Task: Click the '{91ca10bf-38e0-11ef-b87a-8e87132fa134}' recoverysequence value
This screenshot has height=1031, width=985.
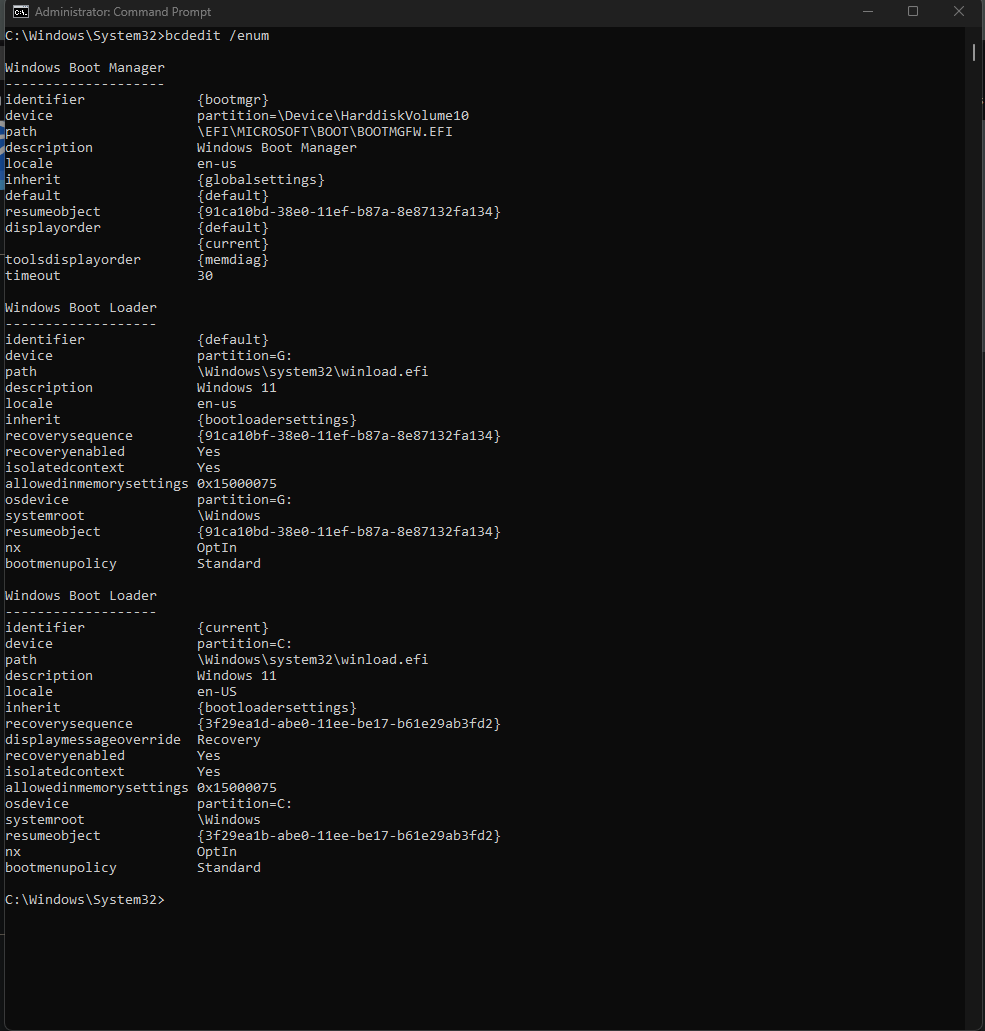Action: 348,436
